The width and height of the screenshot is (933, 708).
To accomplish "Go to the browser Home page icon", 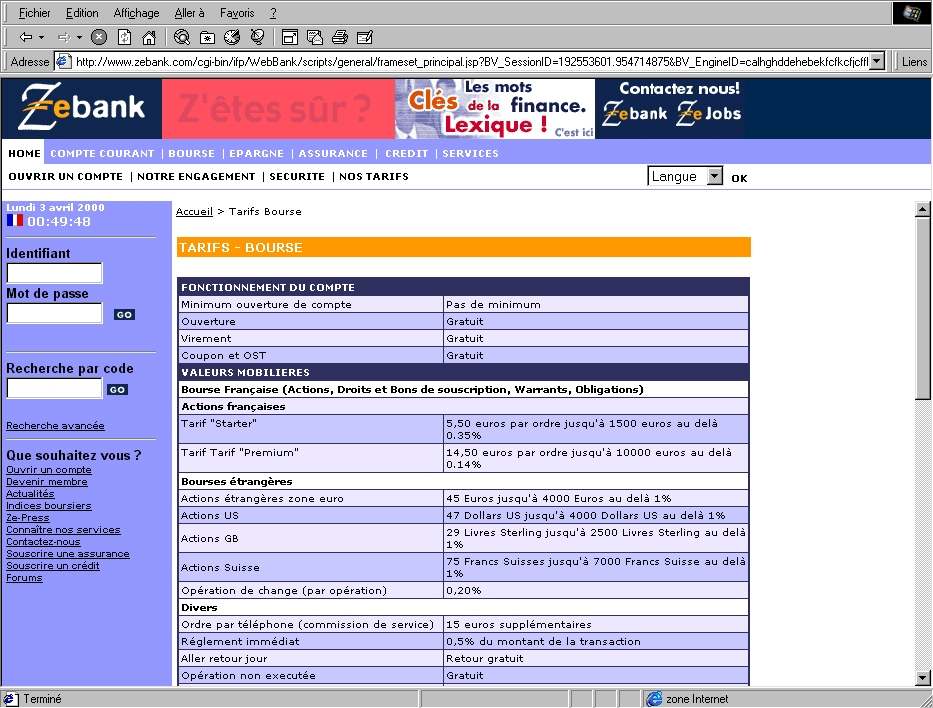I will pyautogui.click(x=149, y=37).
